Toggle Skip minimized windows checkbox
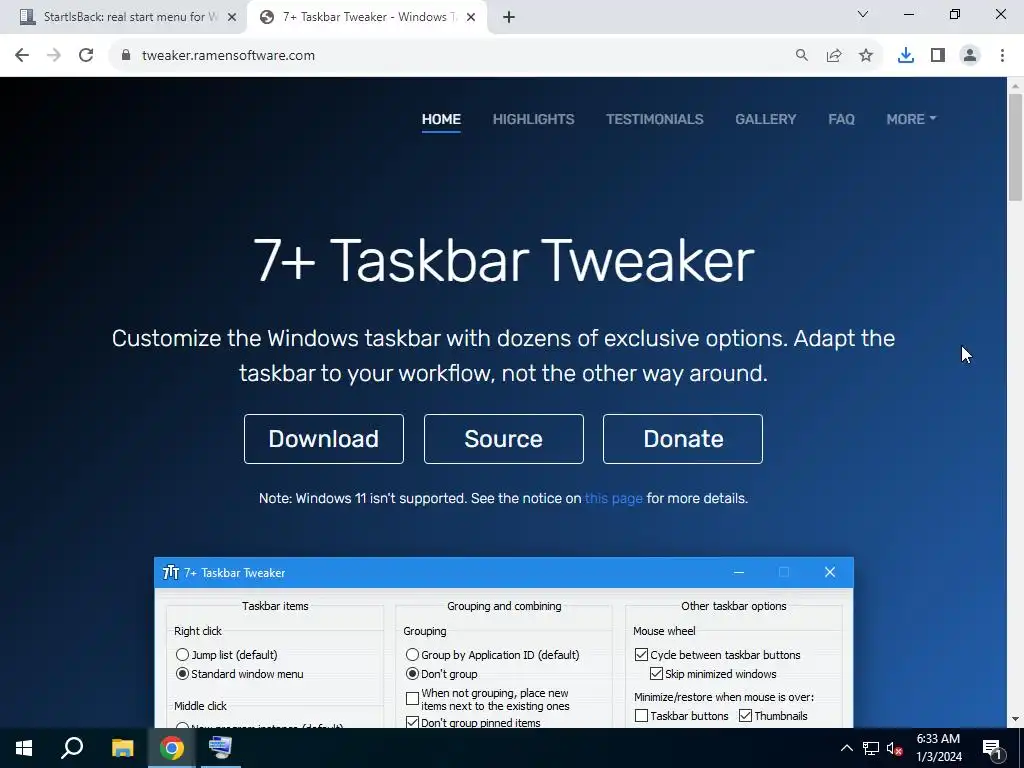 coord(656,674)
